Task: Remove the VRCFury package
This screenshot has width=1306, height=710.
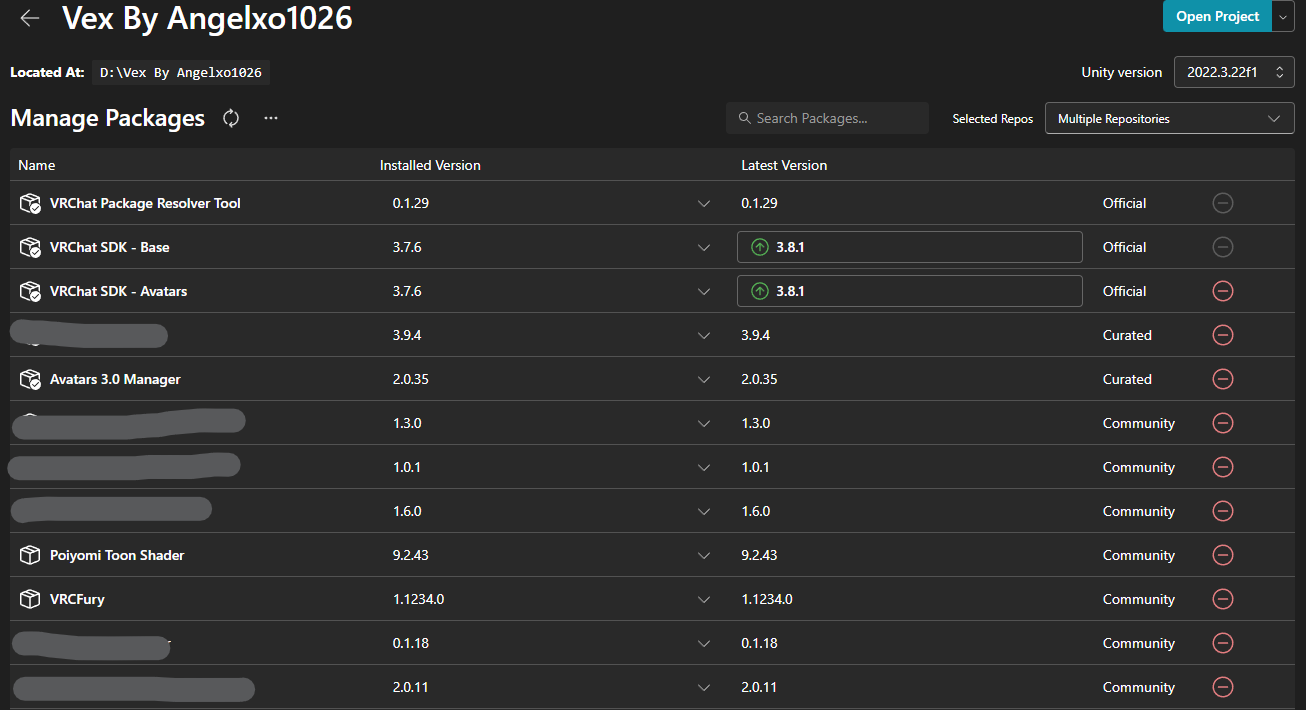Action: pyautogui.click(x=1222, y=599)
